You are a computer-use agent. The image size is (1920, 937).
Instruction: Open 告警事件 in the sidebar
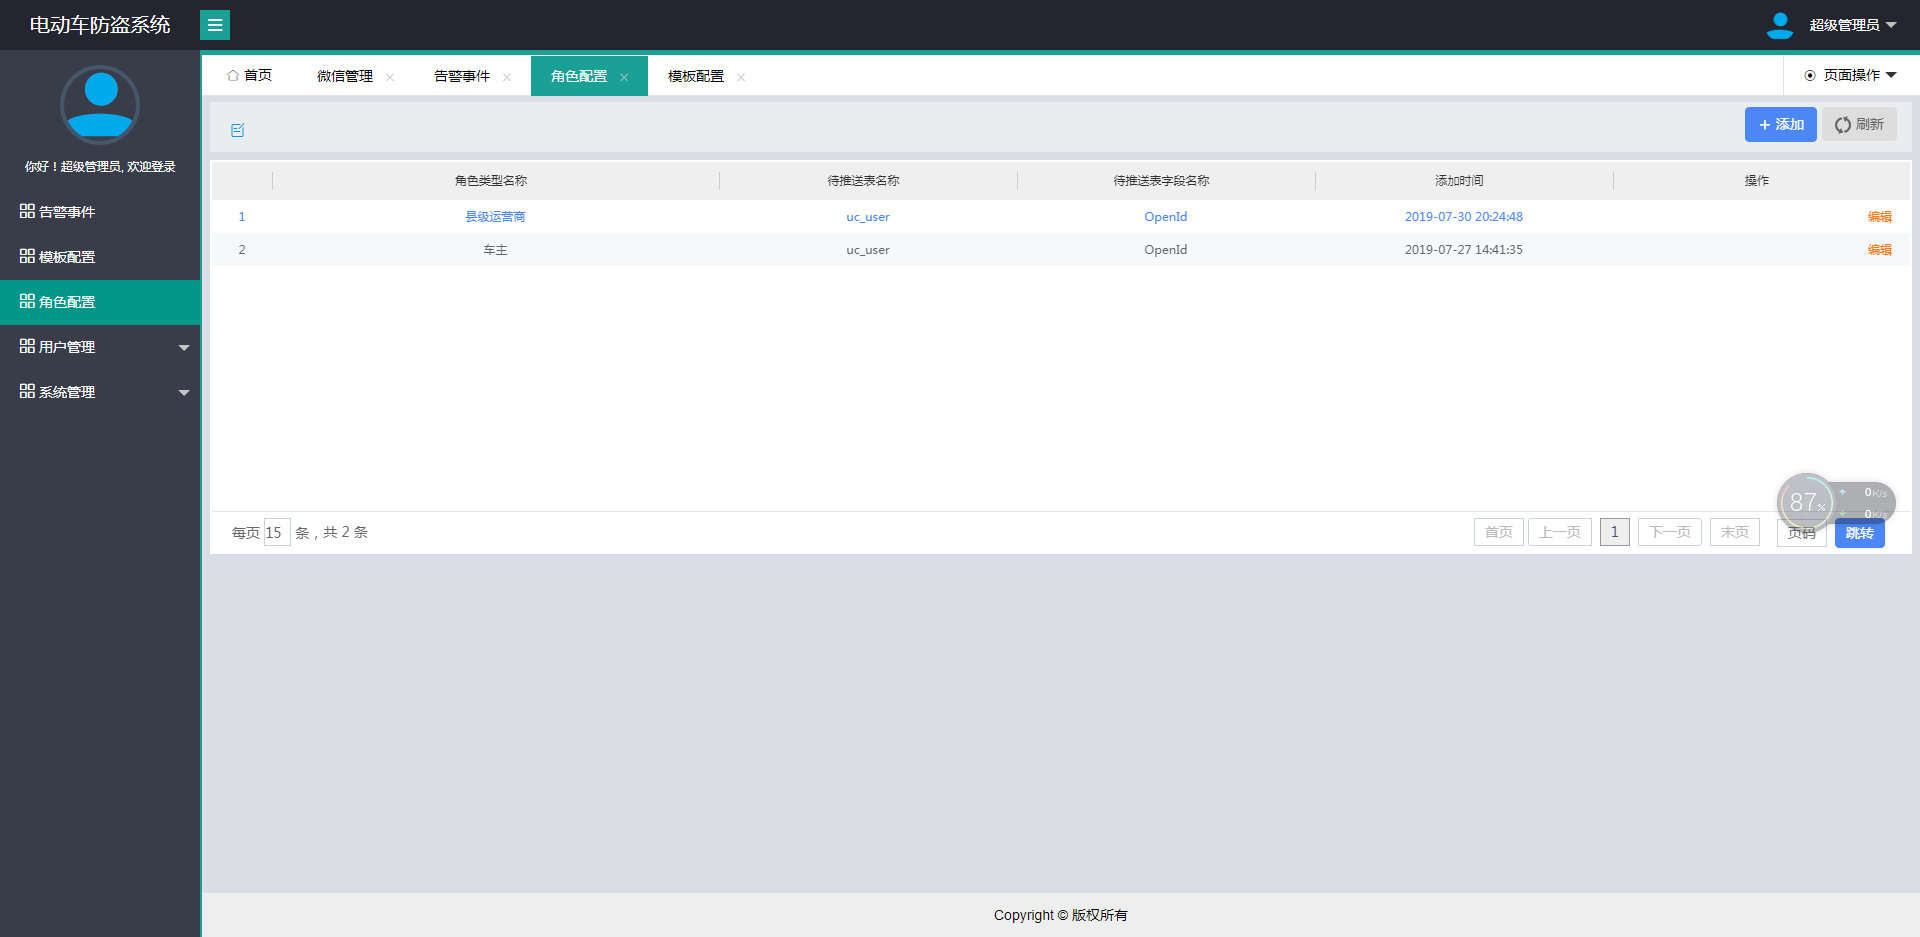[x=100, y=212]
